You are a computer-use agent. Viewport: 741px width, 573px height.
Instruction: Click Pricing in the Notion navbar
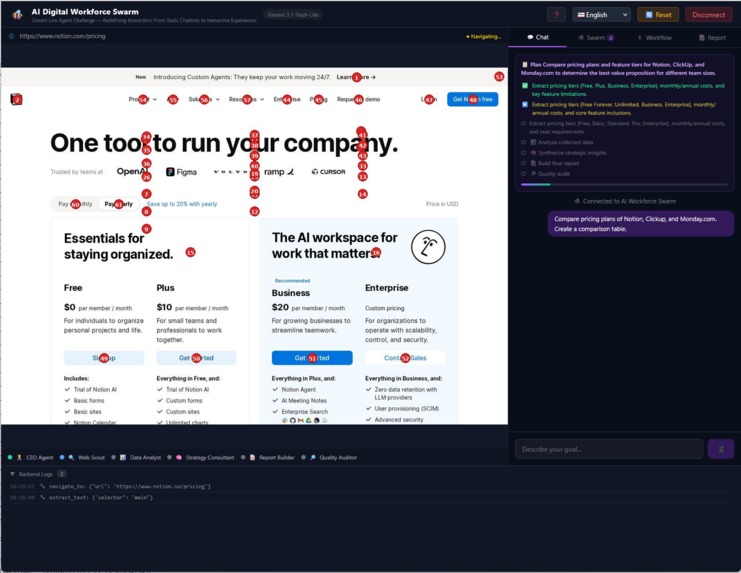pyautogui.click(x=319, y=99)
